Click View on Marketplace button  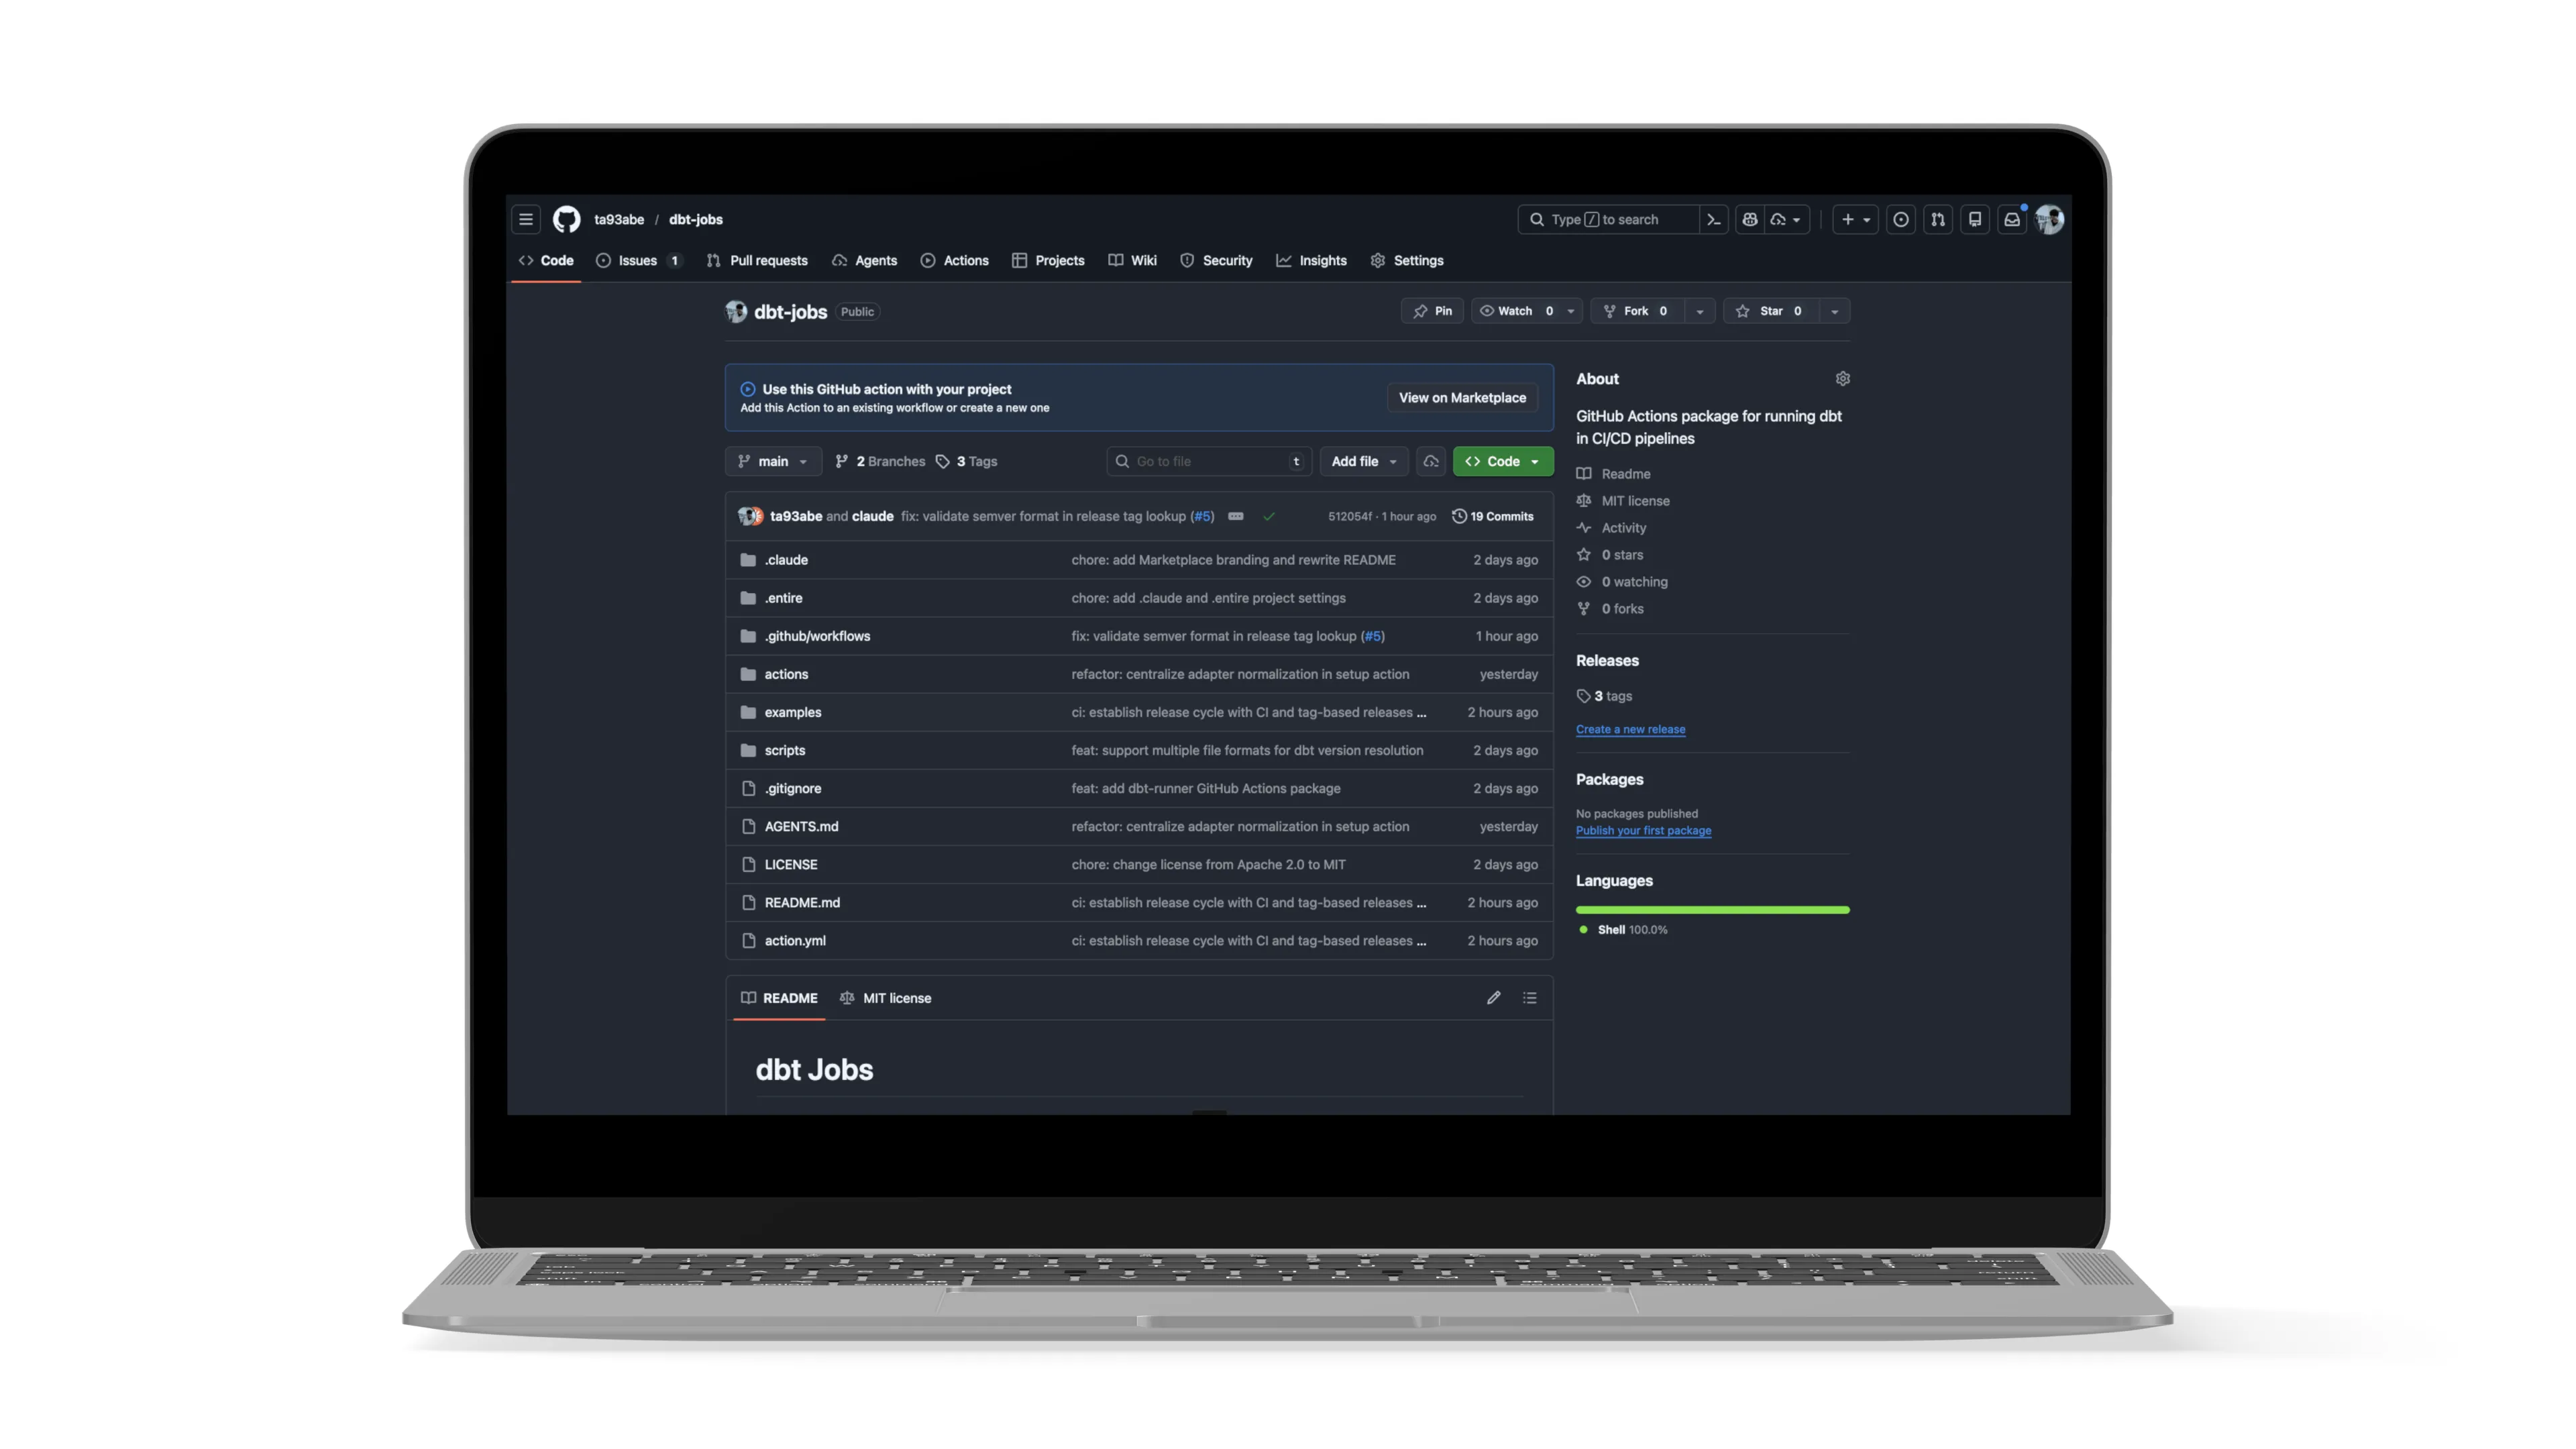1462,398
